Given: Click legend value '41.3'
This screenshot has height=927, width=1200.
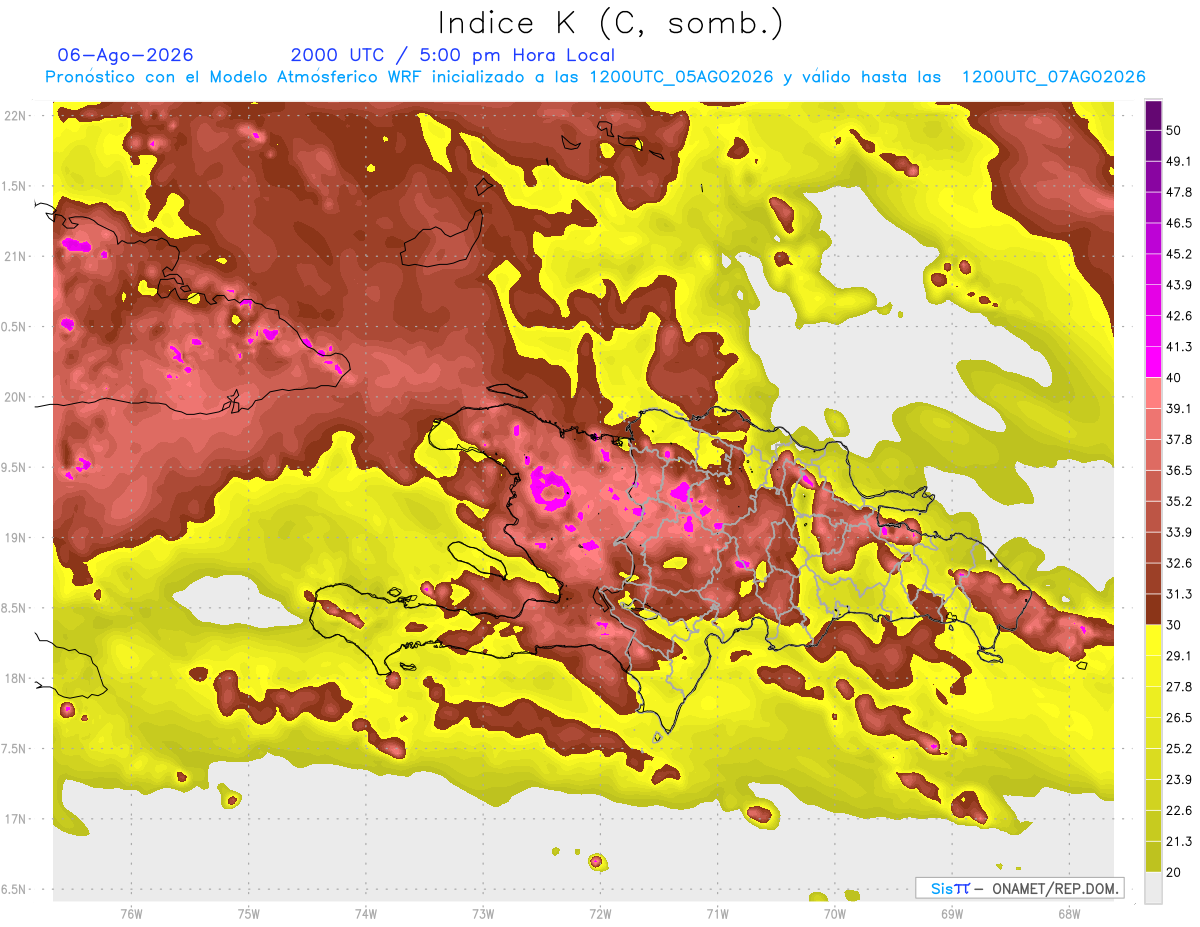Looking at the screenshot, I should [x=1179, y=347].
